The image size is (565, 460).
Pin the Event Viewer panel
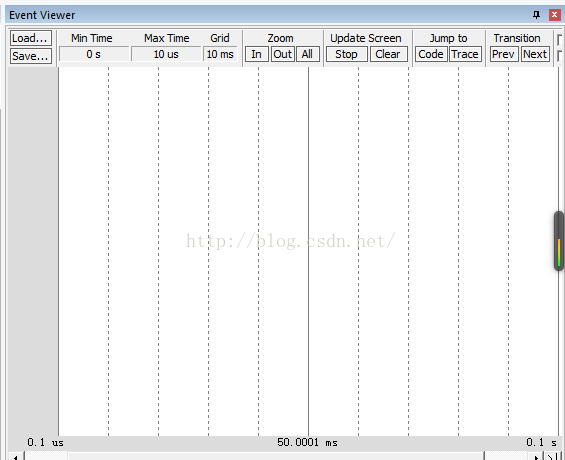pos(536,15)
